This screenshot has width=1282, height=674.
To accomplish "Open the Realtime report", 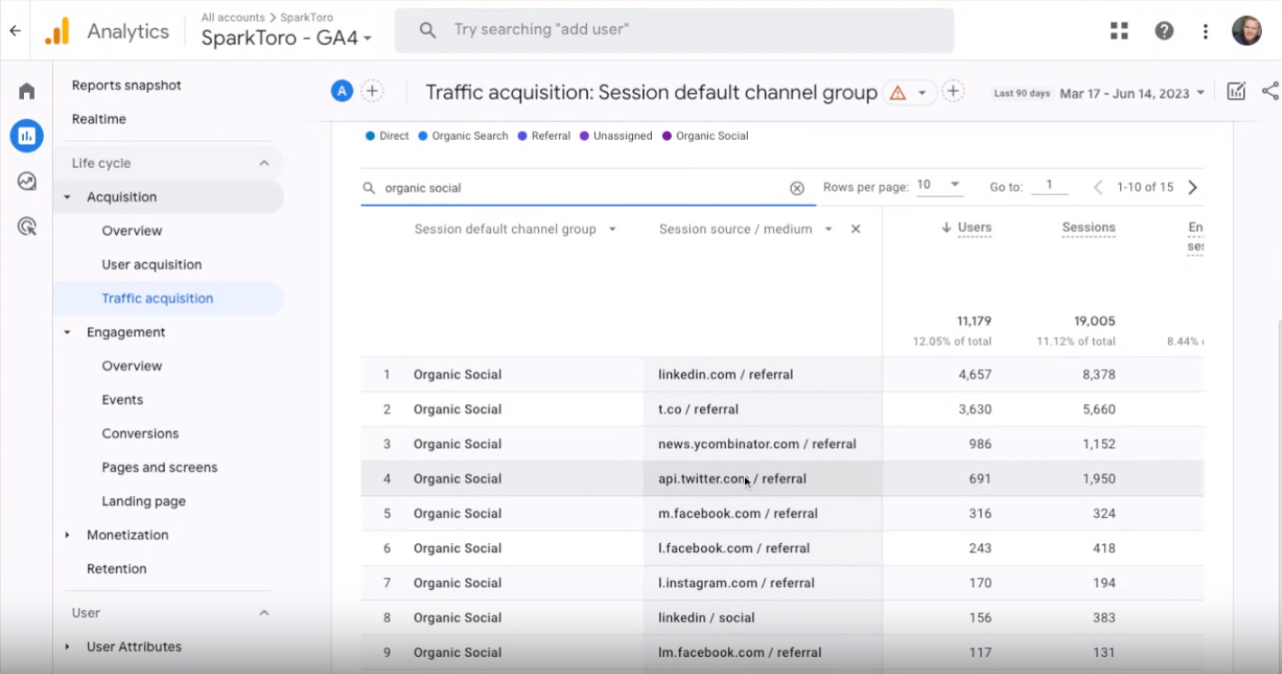I will (x=99, y=119).
